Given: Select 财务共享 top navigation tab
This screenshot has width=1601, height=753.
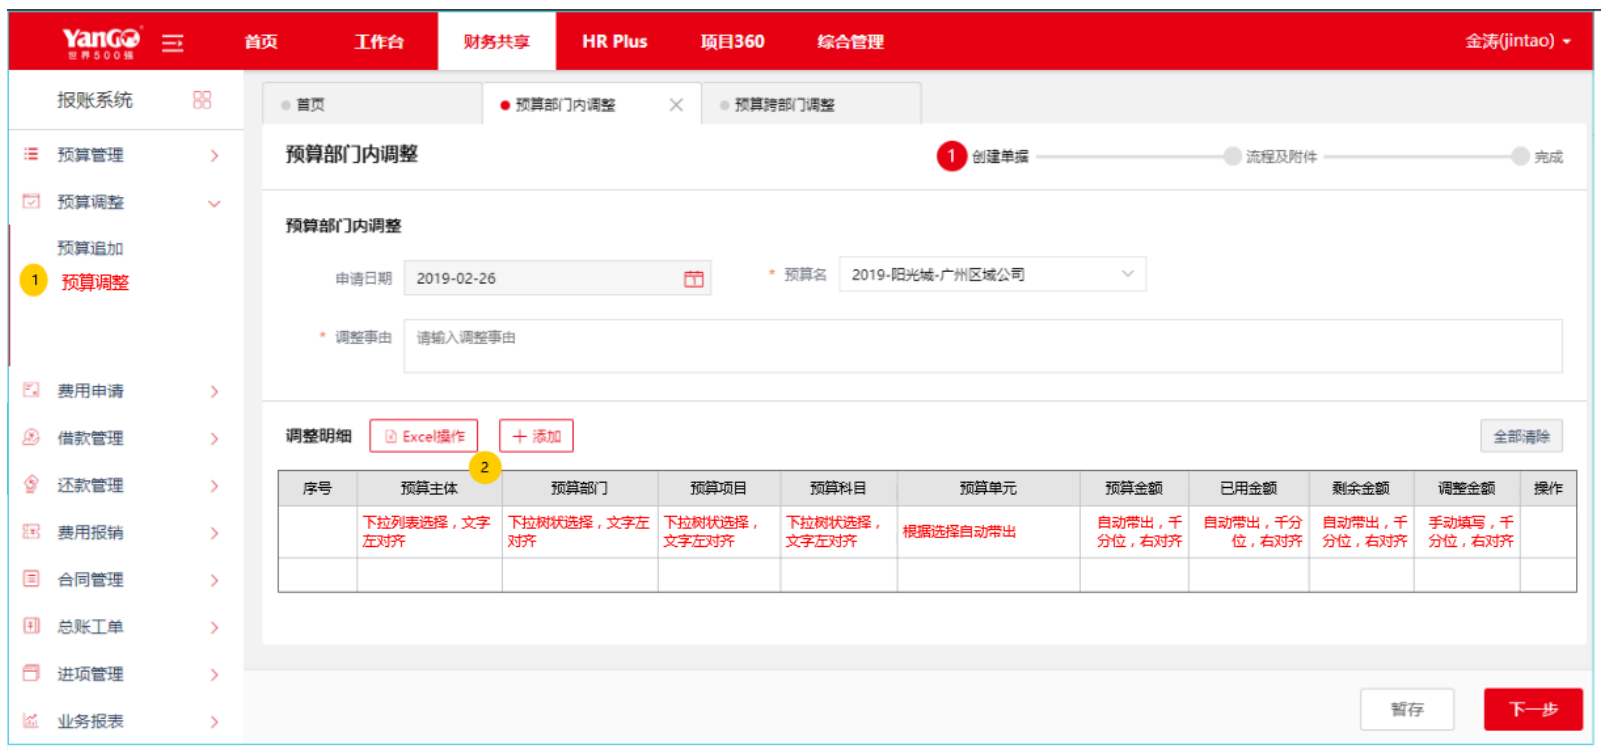Looking at the screenshot, I should click(x=496, y=42).
